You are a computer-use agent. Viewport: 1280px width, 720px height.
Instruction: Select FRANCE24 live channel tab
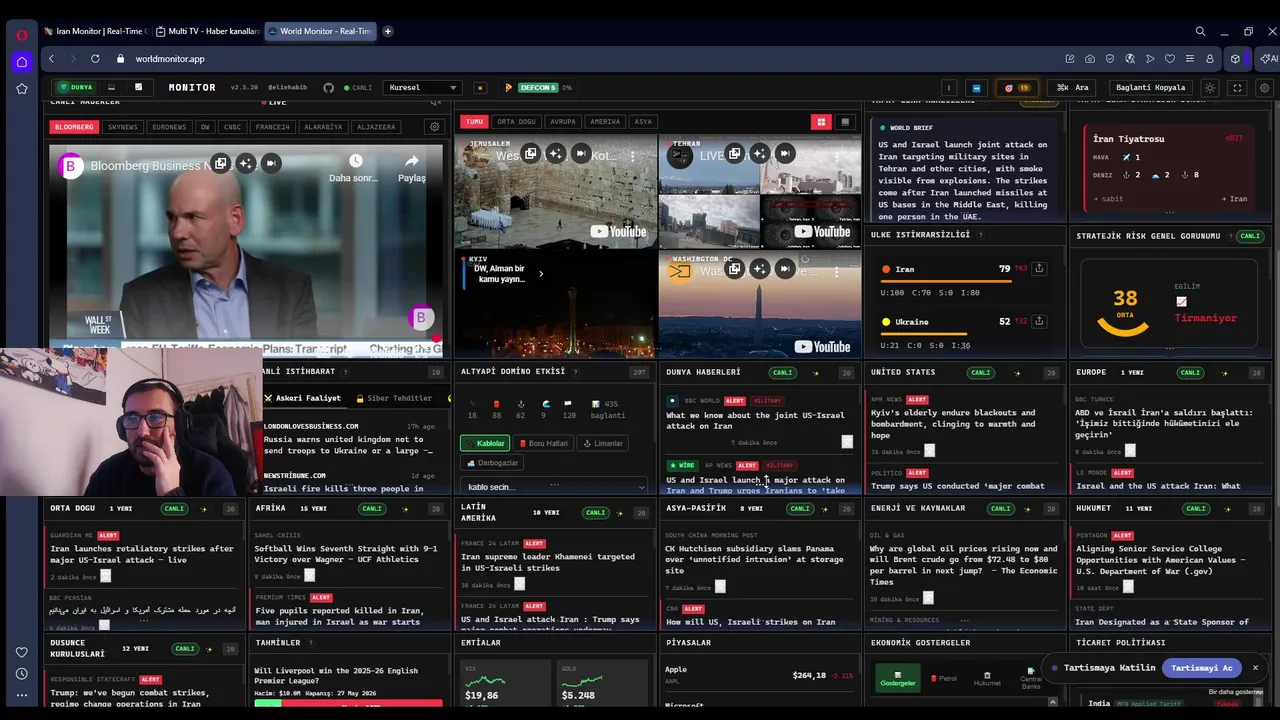point(272,127)
